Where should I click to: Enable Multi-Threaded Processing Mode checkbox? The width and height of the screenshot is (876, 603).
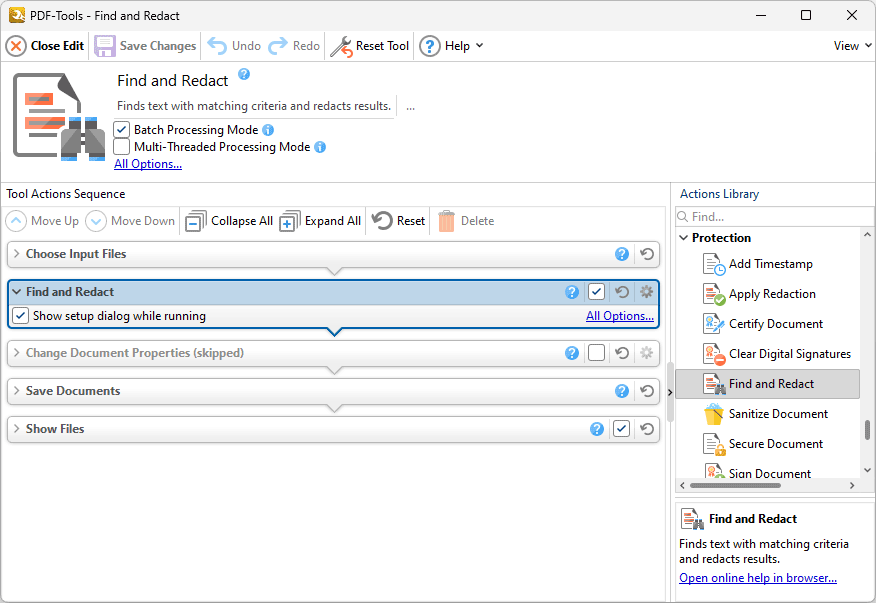(x=121, y=147)
